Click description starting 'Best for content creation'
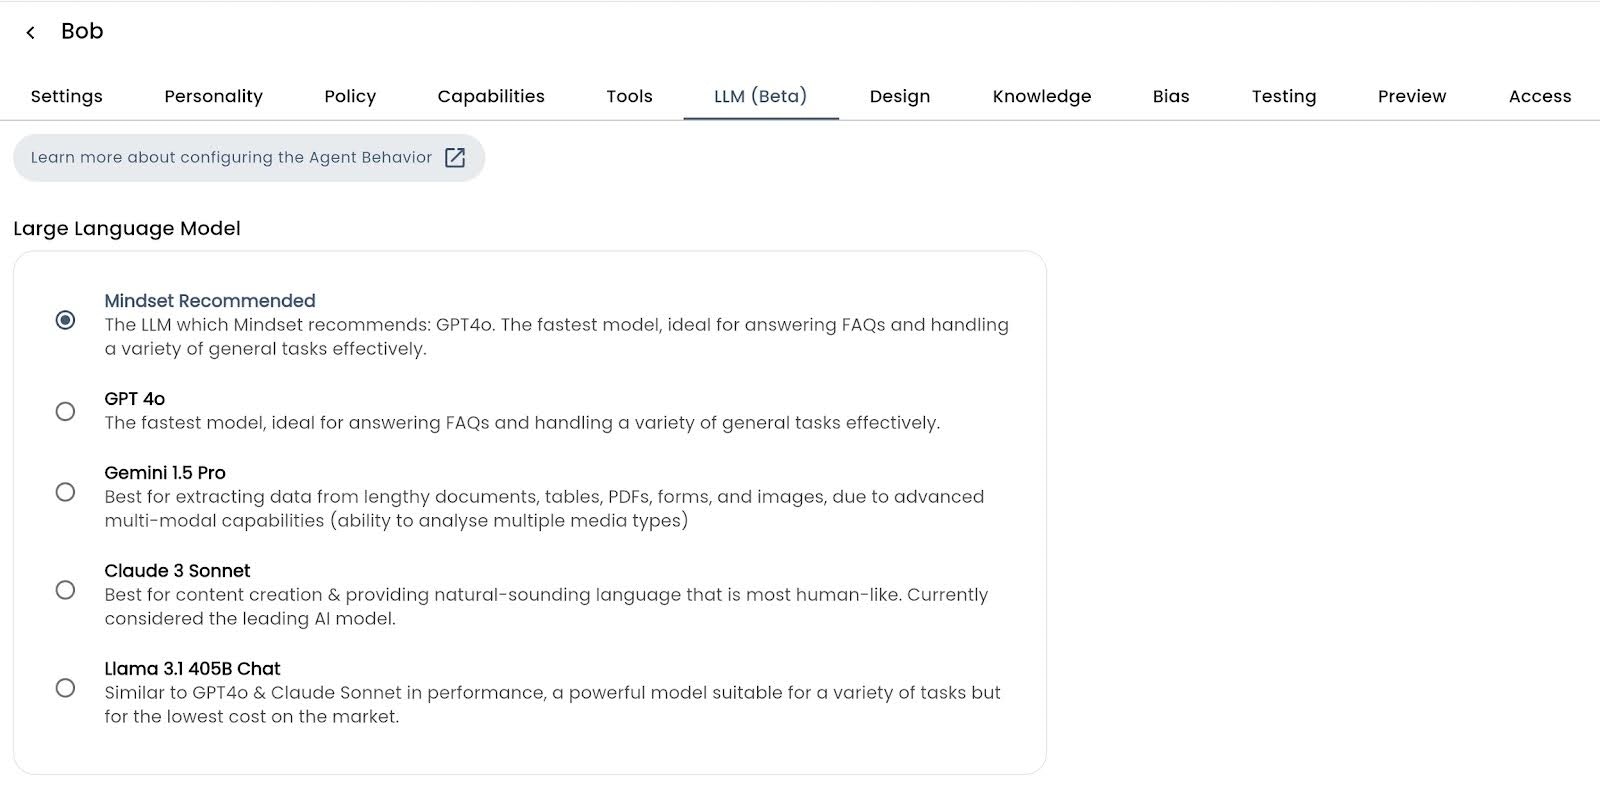1600x788 pixels. click(x=546, y=607)
